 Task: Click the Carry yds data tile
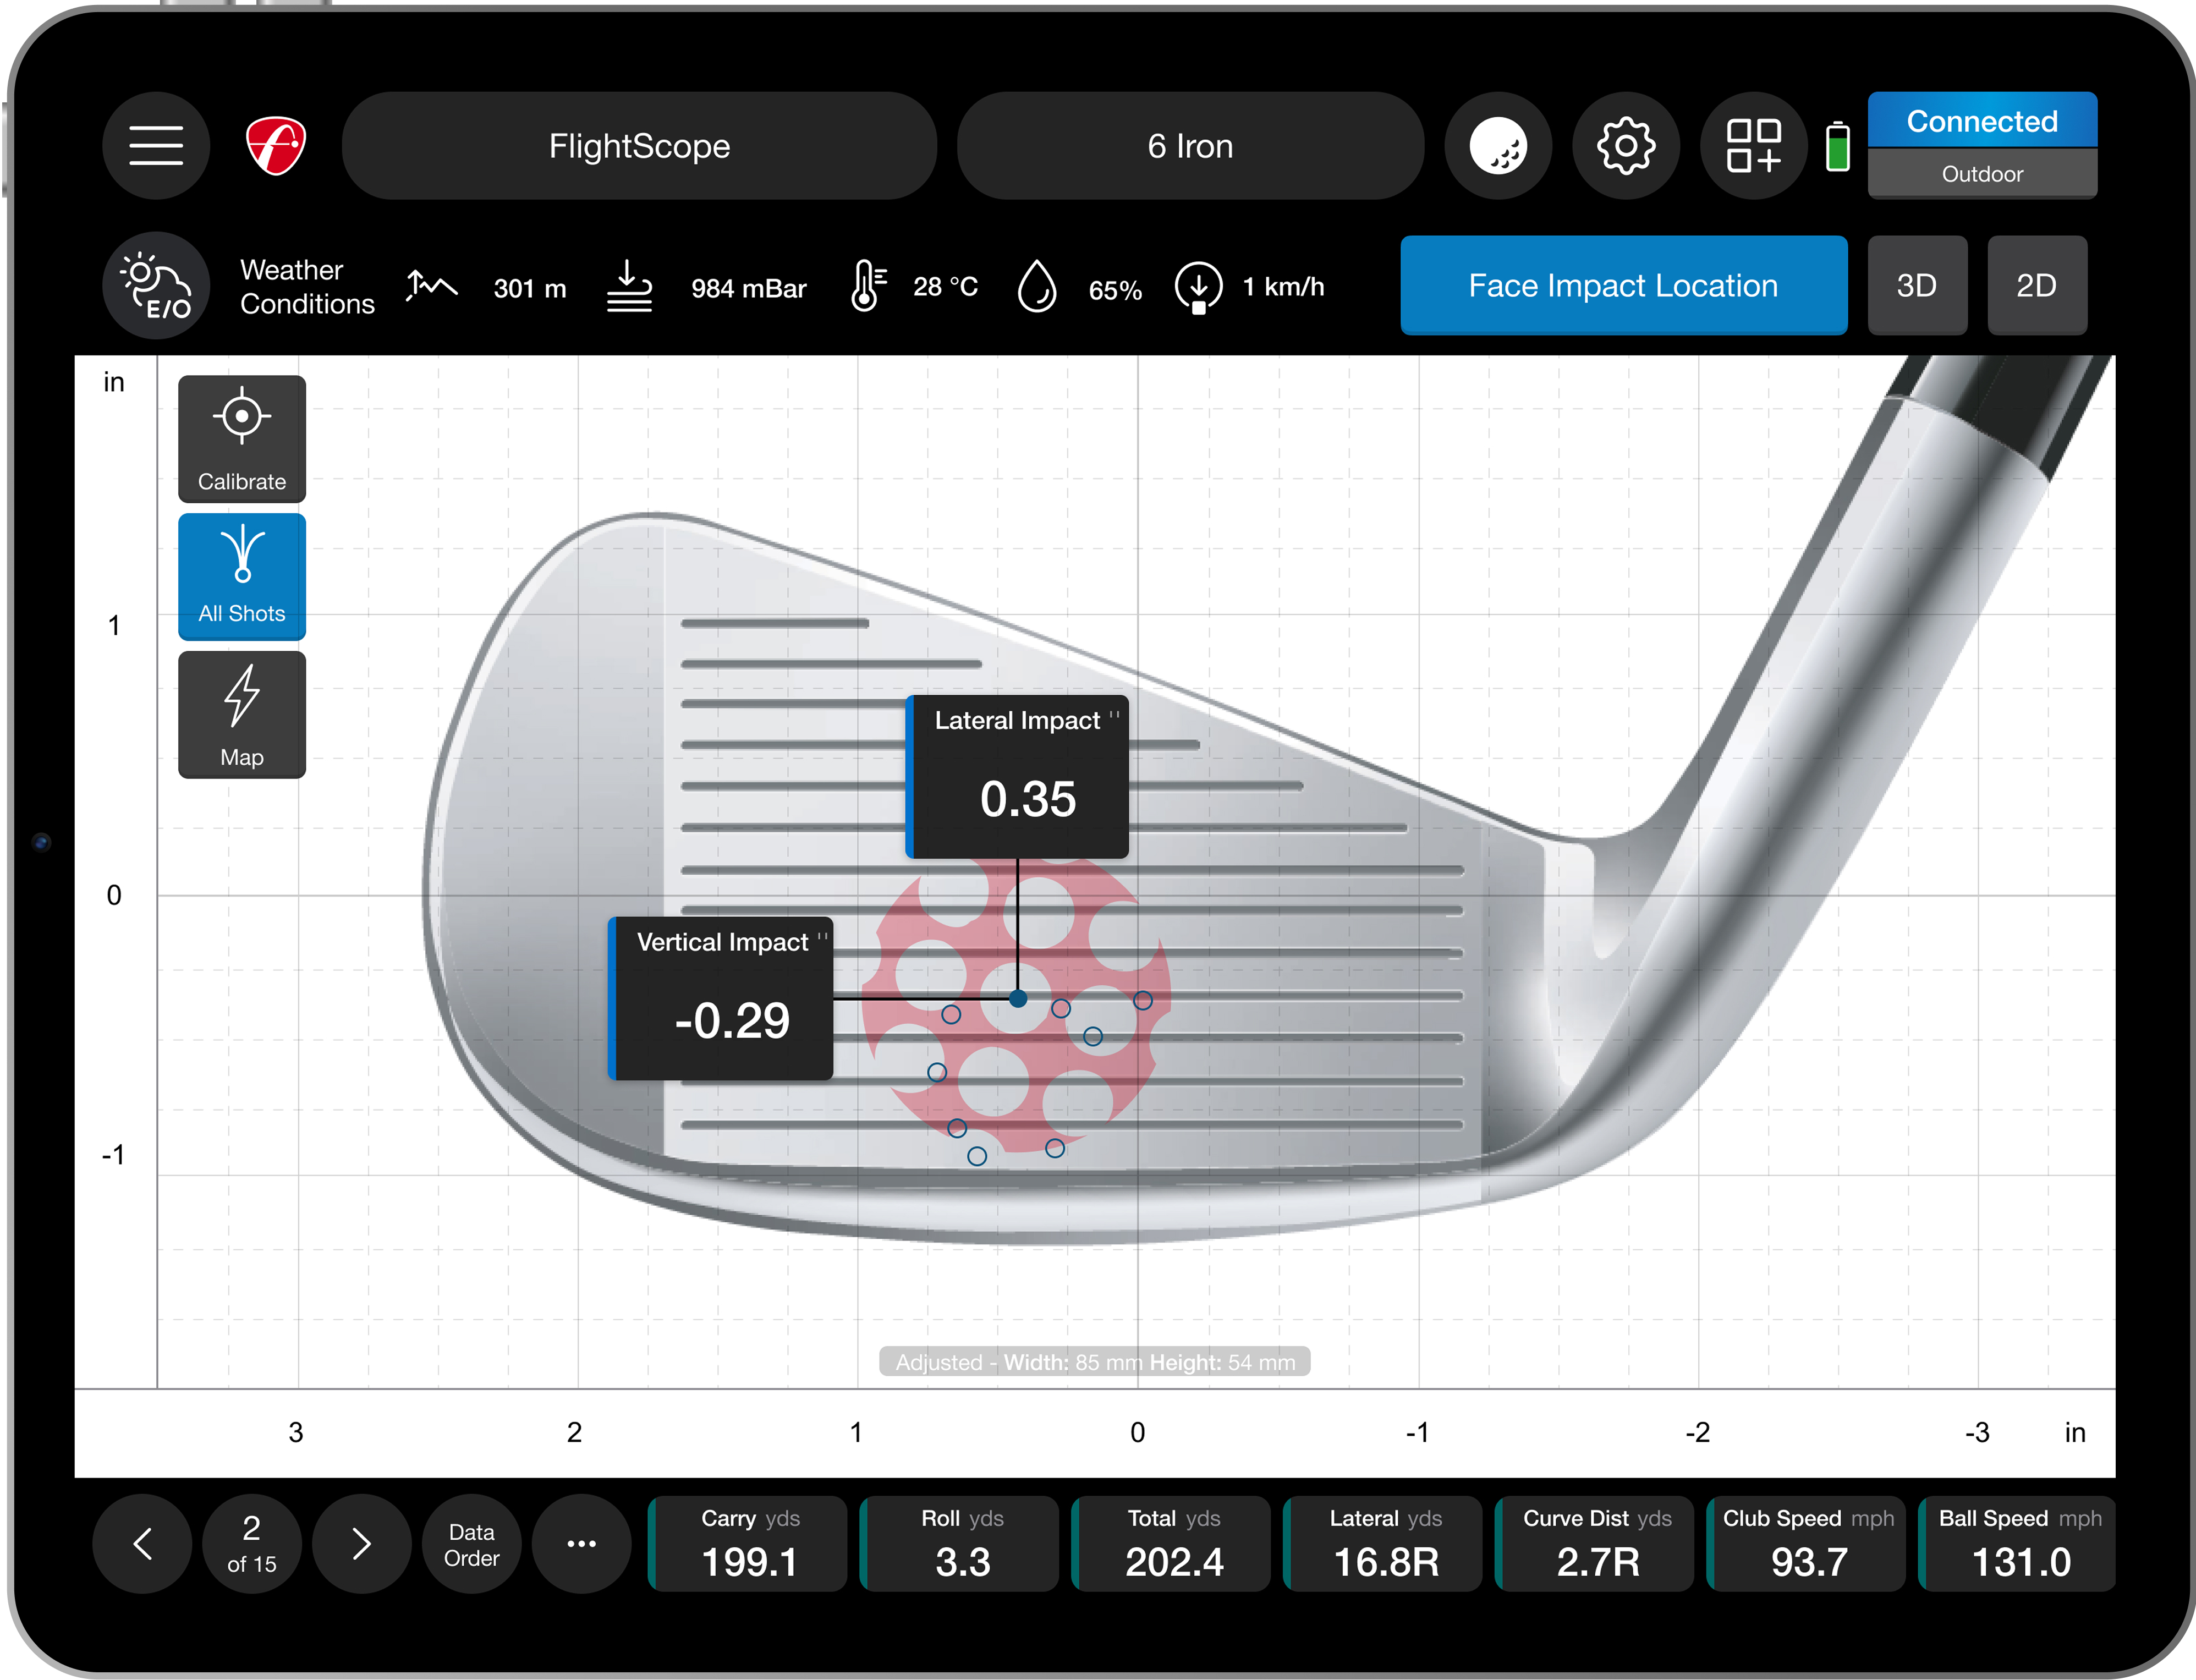tap(749, 1543)
